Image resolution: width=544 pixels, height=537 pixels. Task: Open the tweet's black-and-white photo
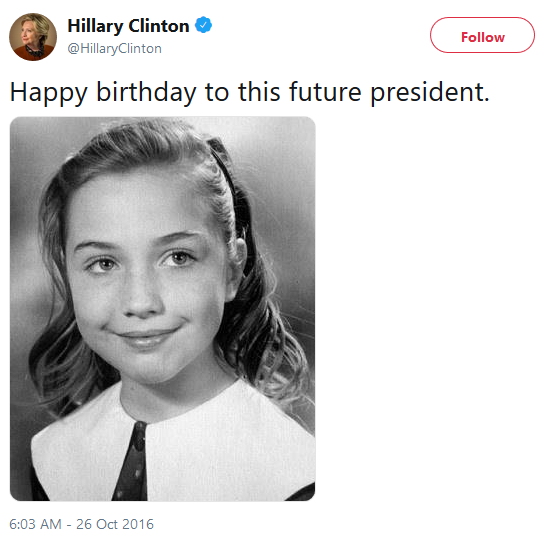[x=162, y=309]
